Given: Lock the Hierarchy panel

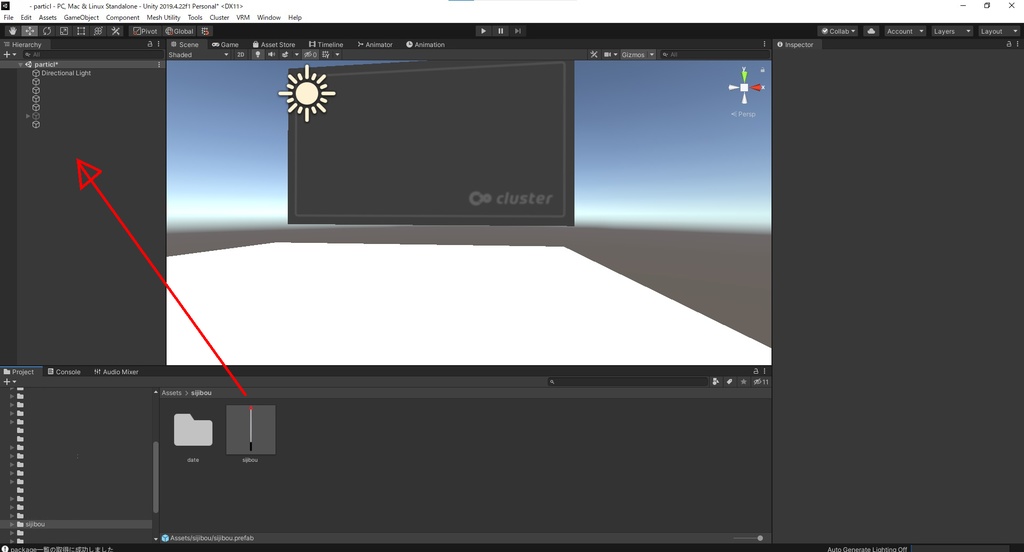Looking at the screenshot, I should (x=150, y=44).
